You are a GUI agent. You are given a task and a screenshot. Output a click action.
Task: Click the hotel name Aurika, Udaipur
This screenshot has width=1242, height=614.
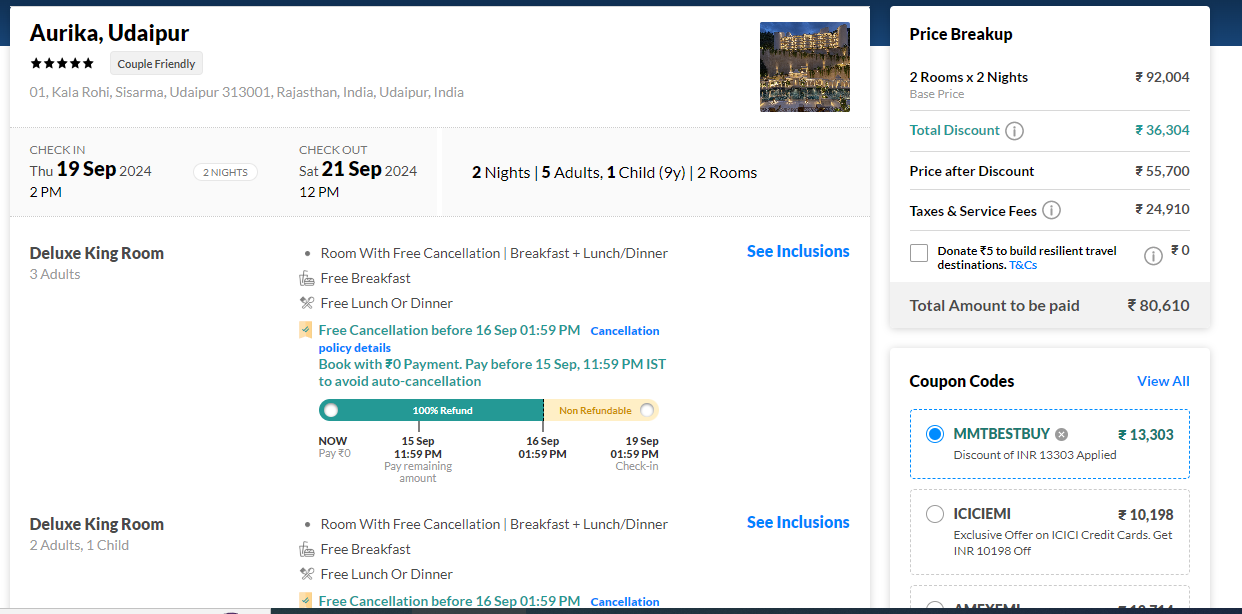(x=110, y=33)
